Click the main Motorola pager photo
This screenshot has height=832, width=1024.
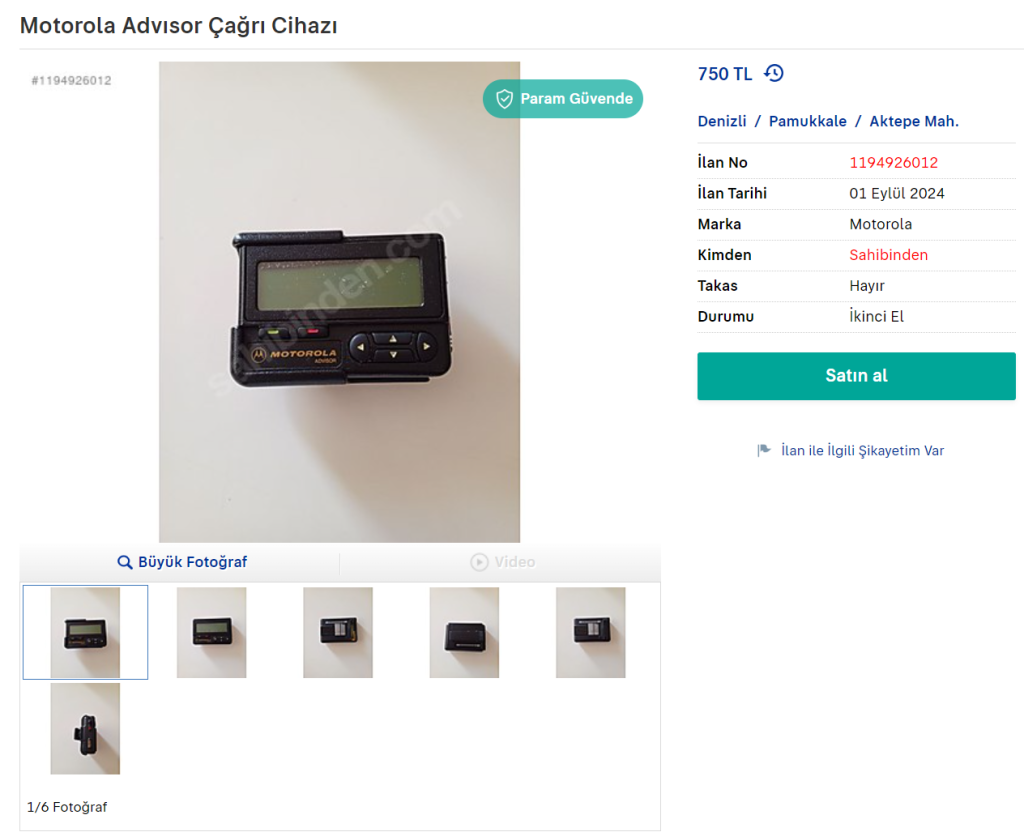pos(340,302)
